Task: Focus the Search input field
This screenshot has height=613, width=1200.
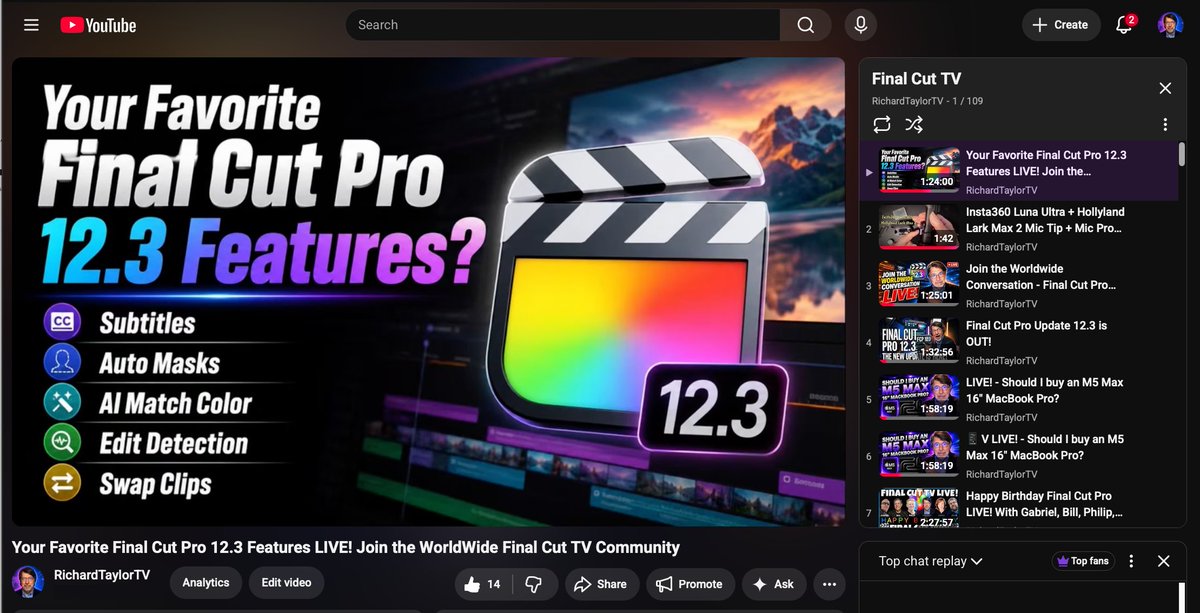Action: (x=563, y=25)
